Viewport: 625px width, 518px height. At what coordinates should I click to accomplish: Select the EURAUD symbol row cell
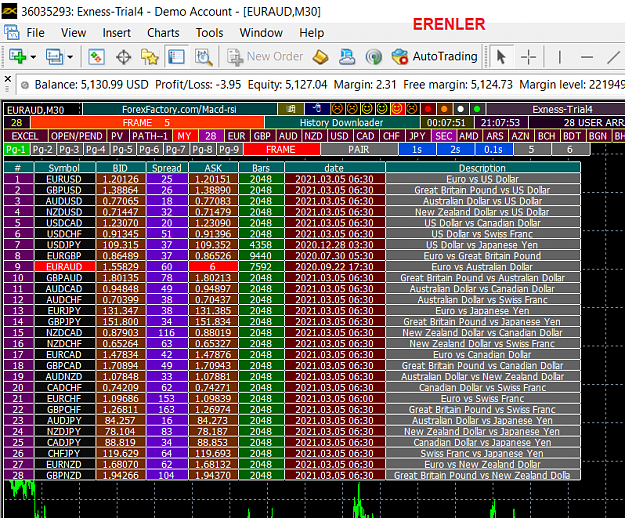tap(65, 267)
